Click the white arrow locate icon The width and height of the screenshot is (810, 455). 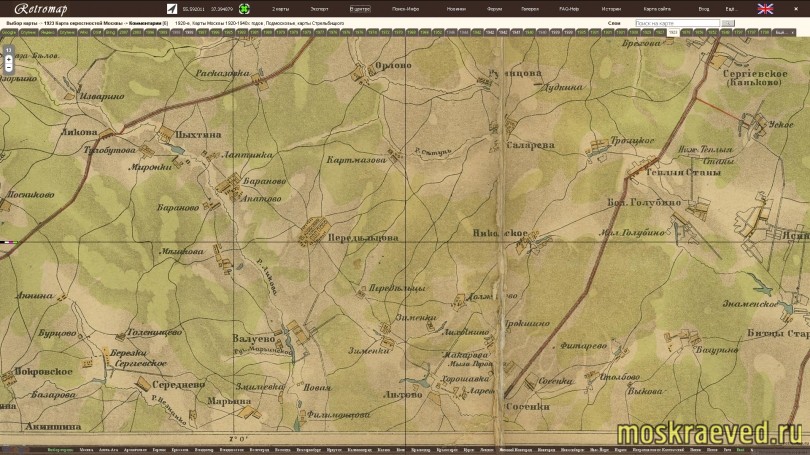pos(172,9)
